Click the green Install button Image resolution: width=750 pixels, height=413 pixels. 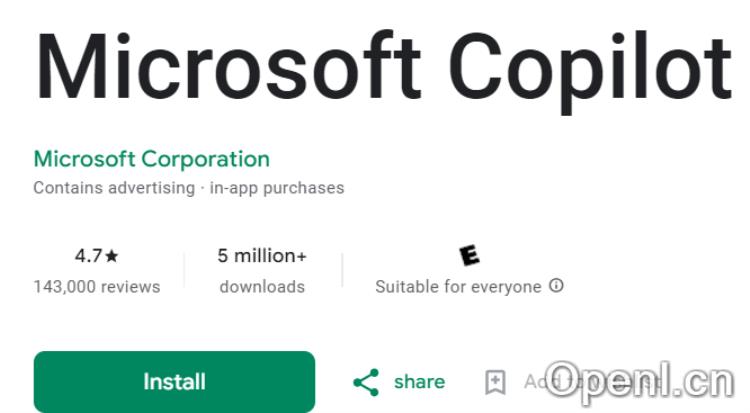(174, 382)
